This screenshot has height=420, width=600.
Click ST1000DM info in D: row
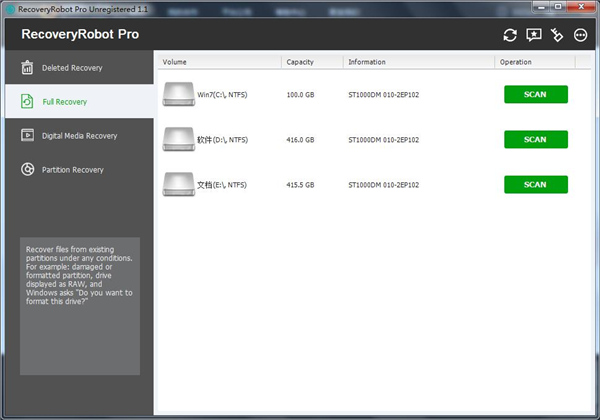coord(383,140)
